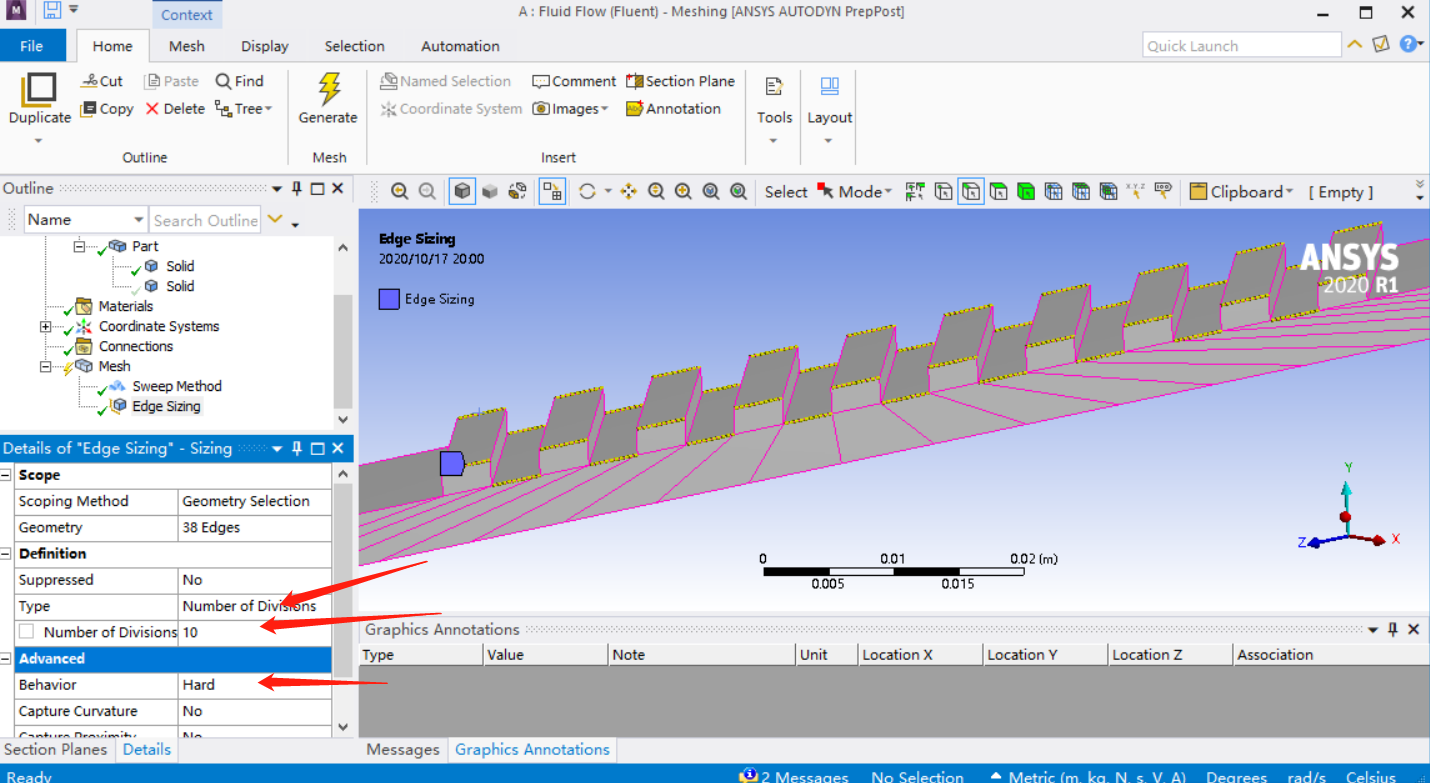This screenshot has height=784, width=1430.
Task: Click the x,y,z coordinates pick icon
Action: coord(1136,191)
